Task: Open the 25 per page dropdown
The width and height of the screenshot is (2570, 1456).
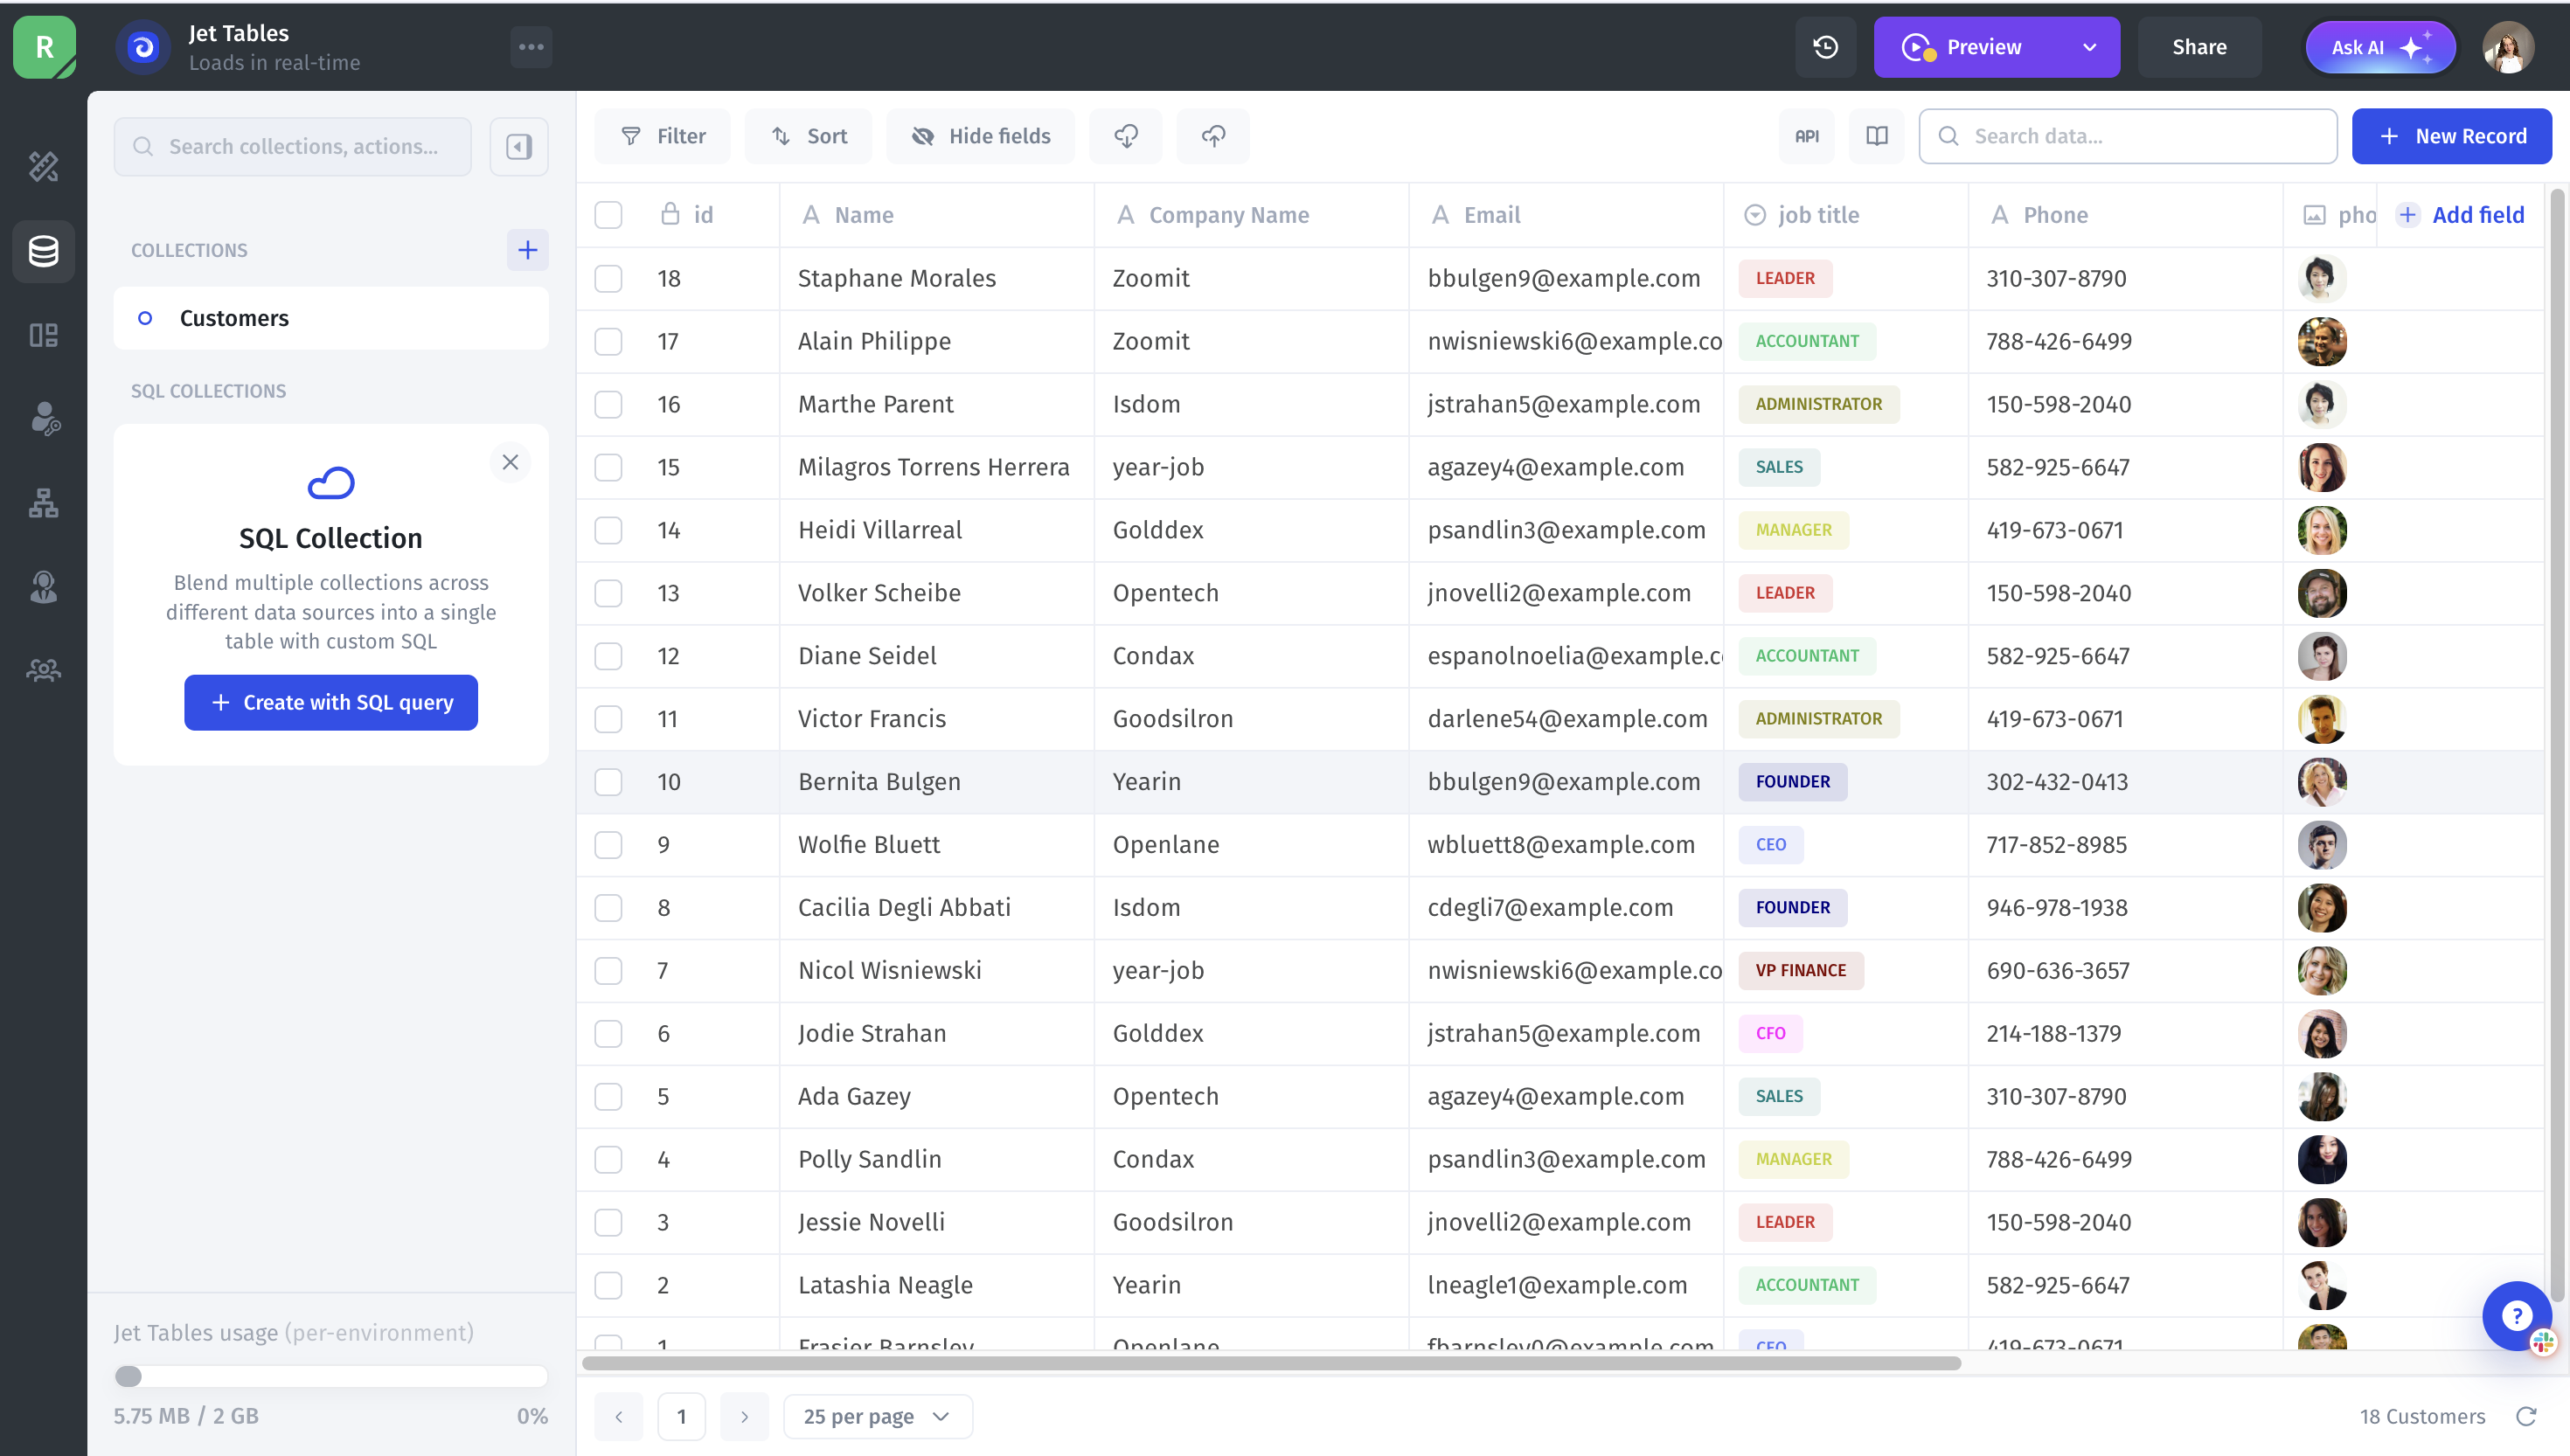Action: click(x=877, y=1416)
